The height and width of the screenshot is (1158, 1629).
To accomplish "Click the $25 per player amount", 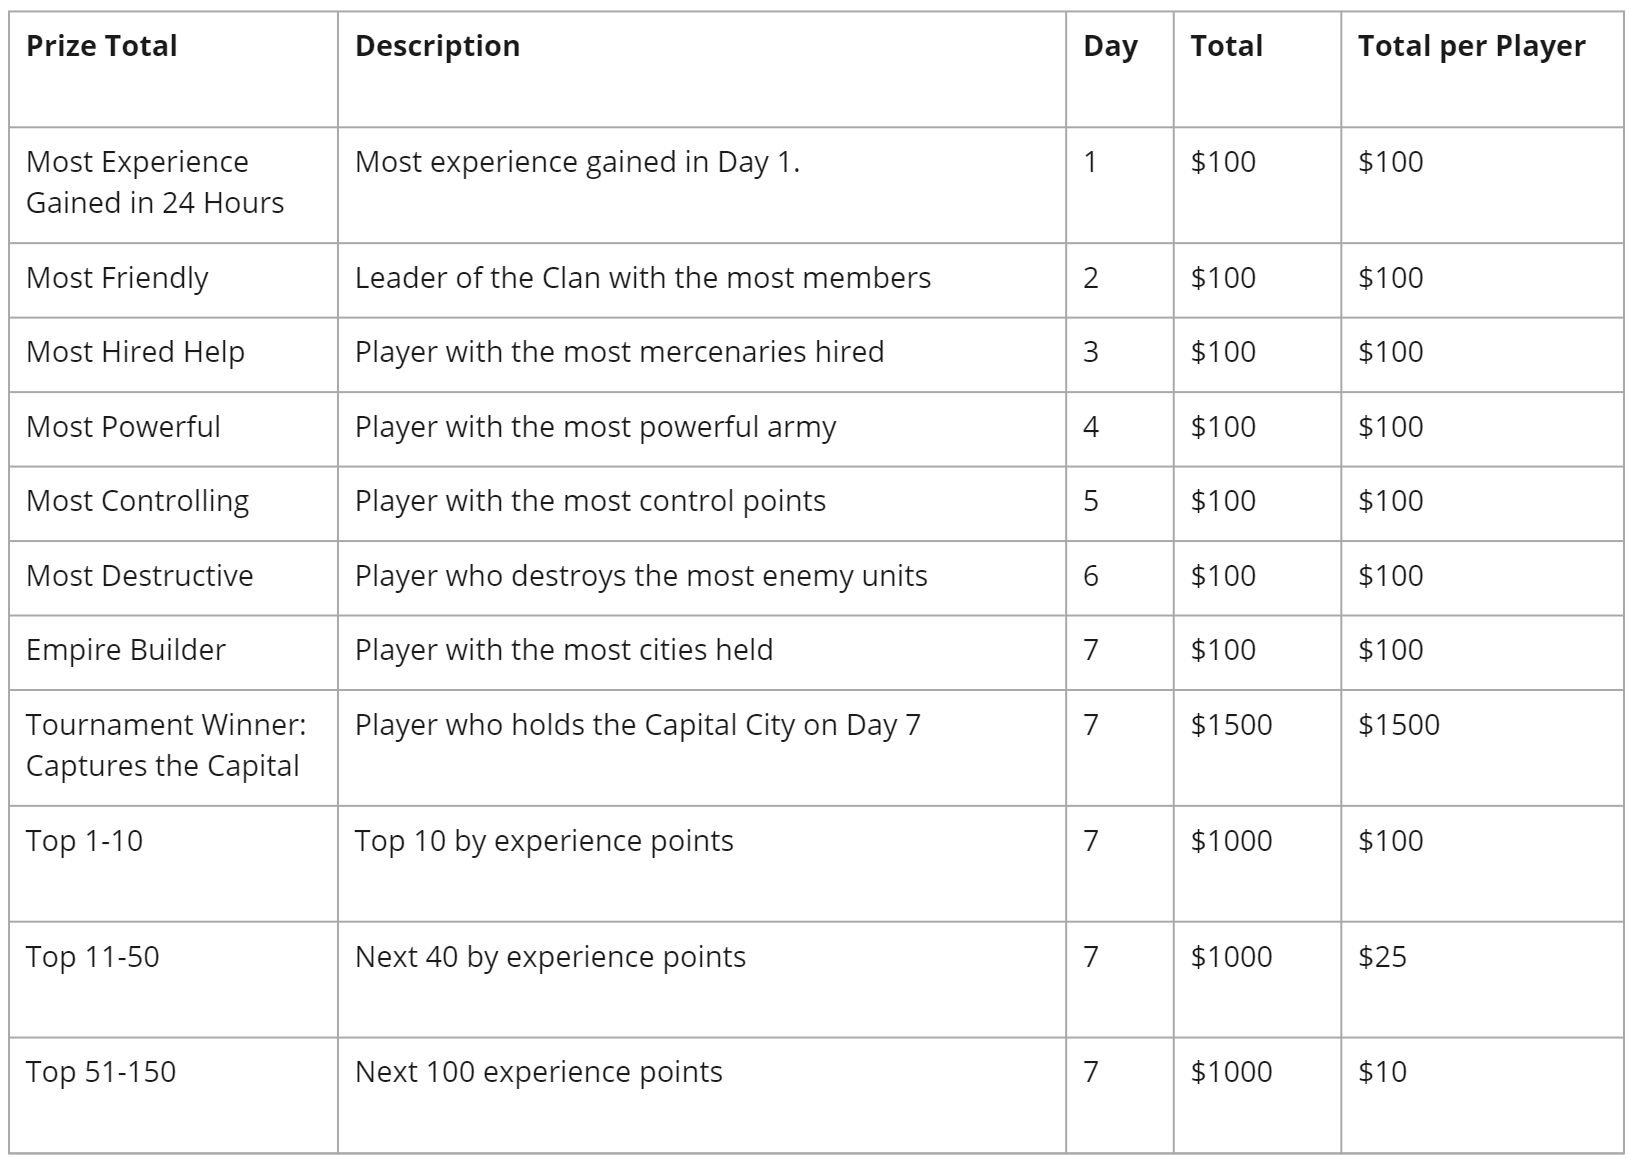I will [1382, 957].
